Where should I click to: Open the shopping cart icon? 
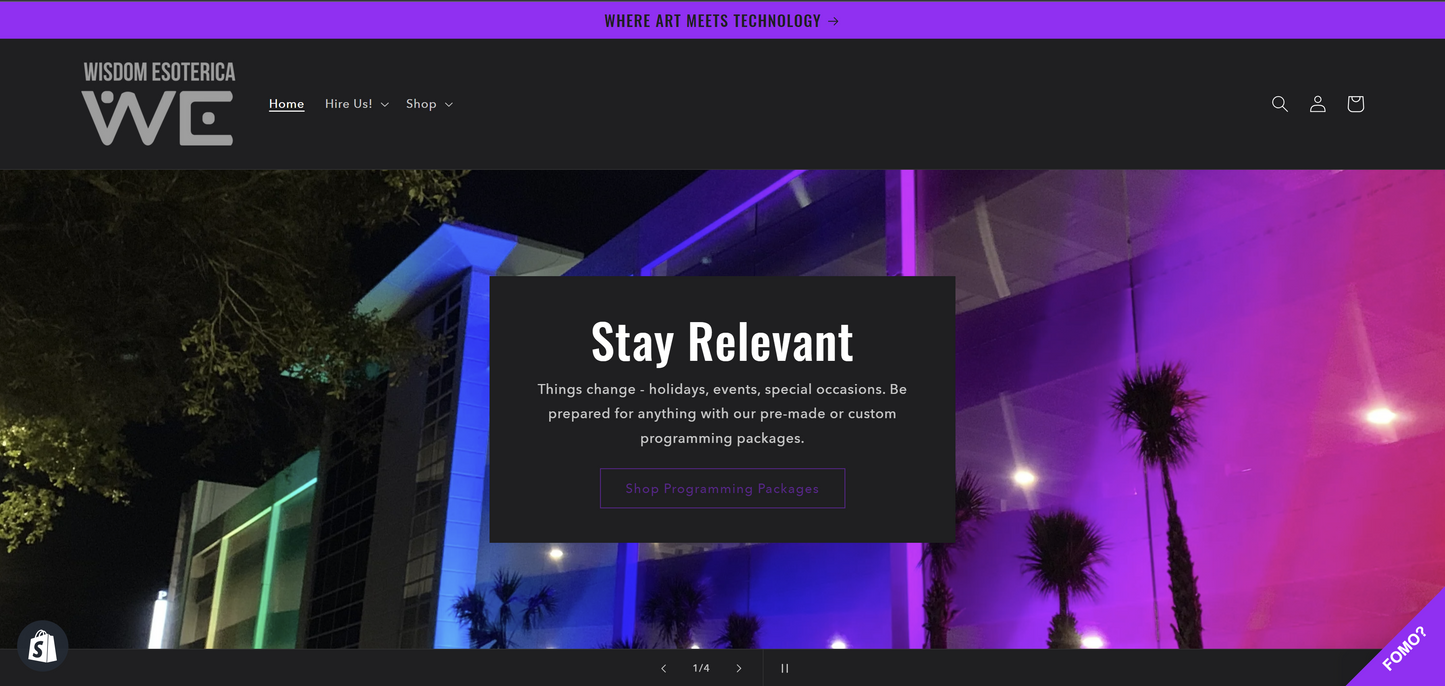pos(1355,104)
